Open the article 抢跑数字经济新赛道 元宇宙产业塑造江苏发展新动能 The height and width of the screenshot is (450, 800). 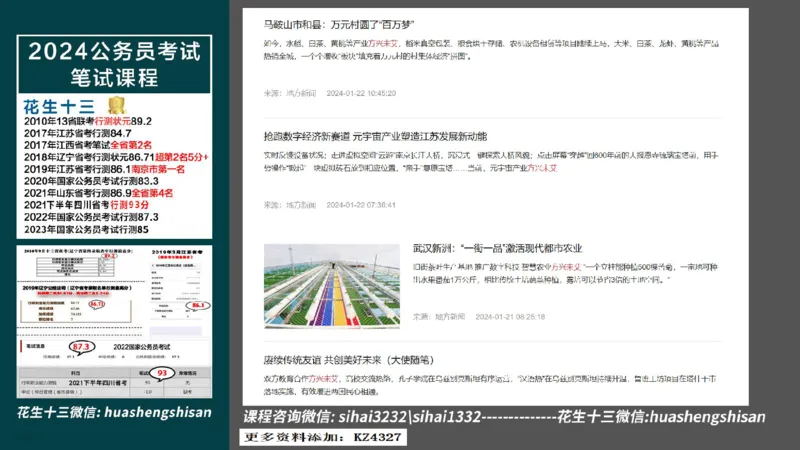coord(376,136)
